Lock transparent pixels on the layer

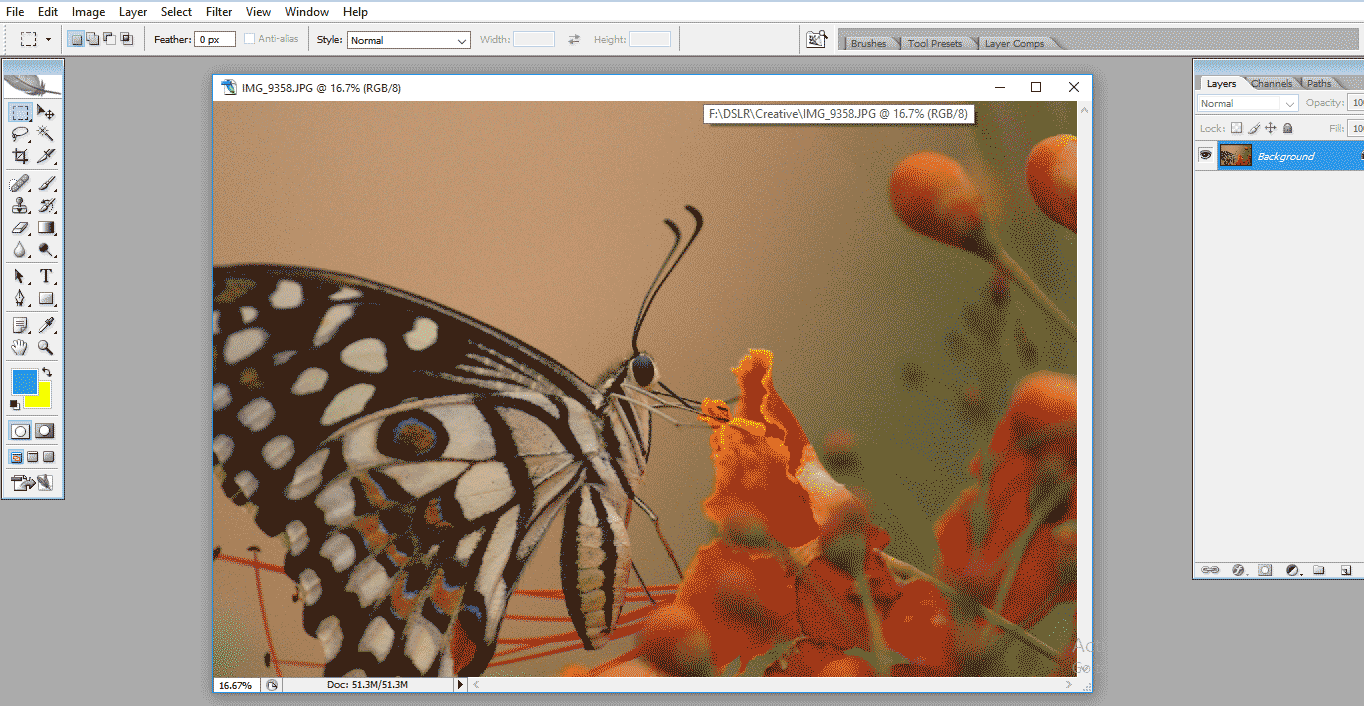tap(1237, 128)
